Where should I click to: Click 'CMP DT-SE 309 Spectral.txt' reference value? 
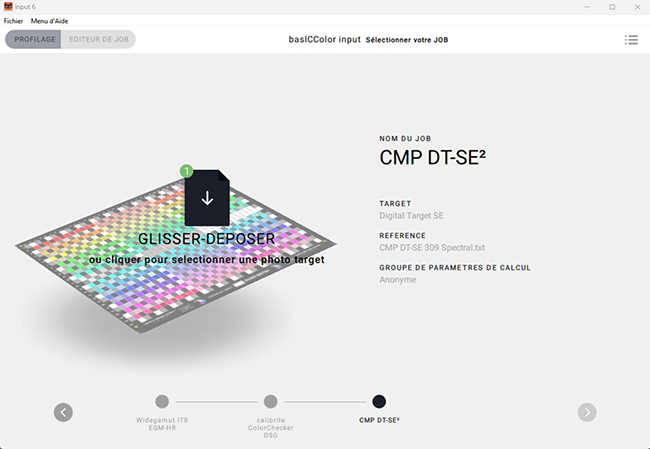tap(432, 248)
